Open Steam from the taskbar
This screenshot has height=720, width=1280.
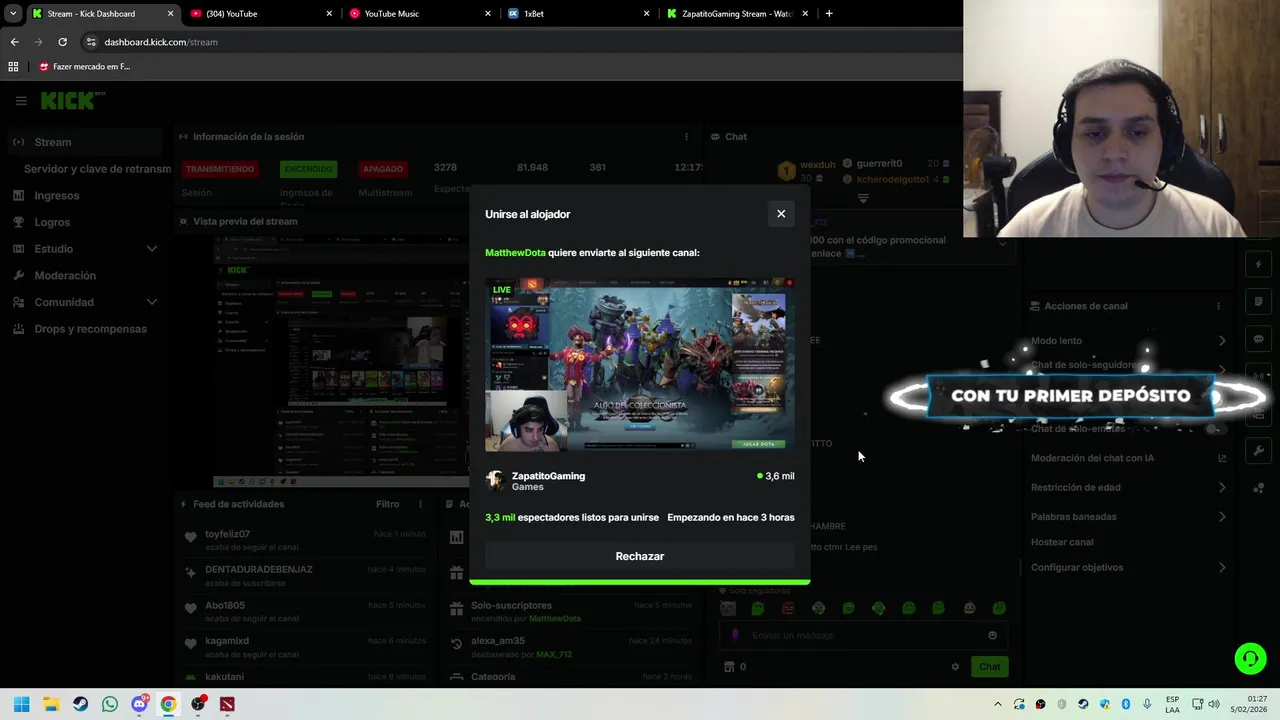[x=80, y=704]
